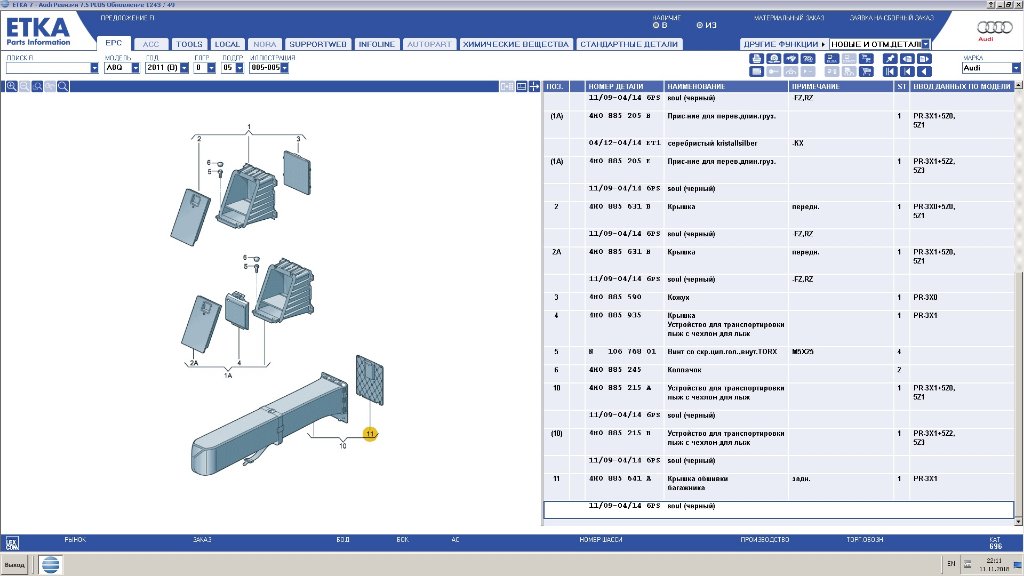This screenshot has height=576, width=1024.
Task: Click the previous page arrow icon
Action: coord(908,71)
